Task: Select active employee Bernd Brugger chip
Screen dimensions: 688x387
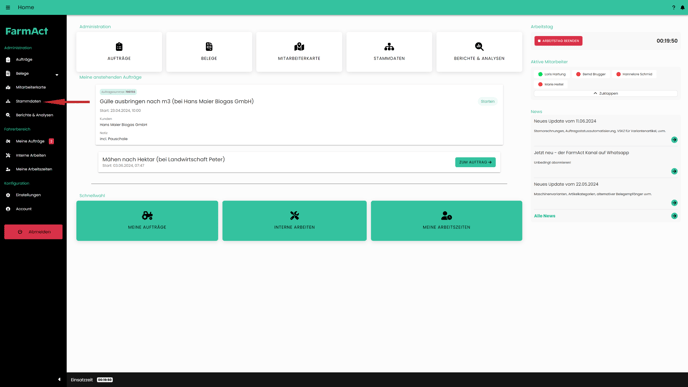Action: point(591,74)
